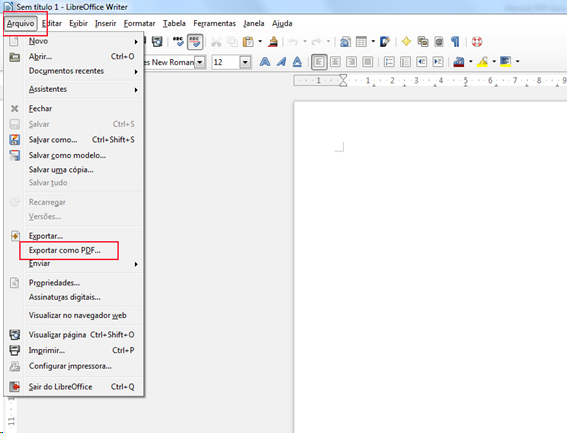Click the Clone Formatting paintbrush icon
The image size is (567, 433).
273,42
